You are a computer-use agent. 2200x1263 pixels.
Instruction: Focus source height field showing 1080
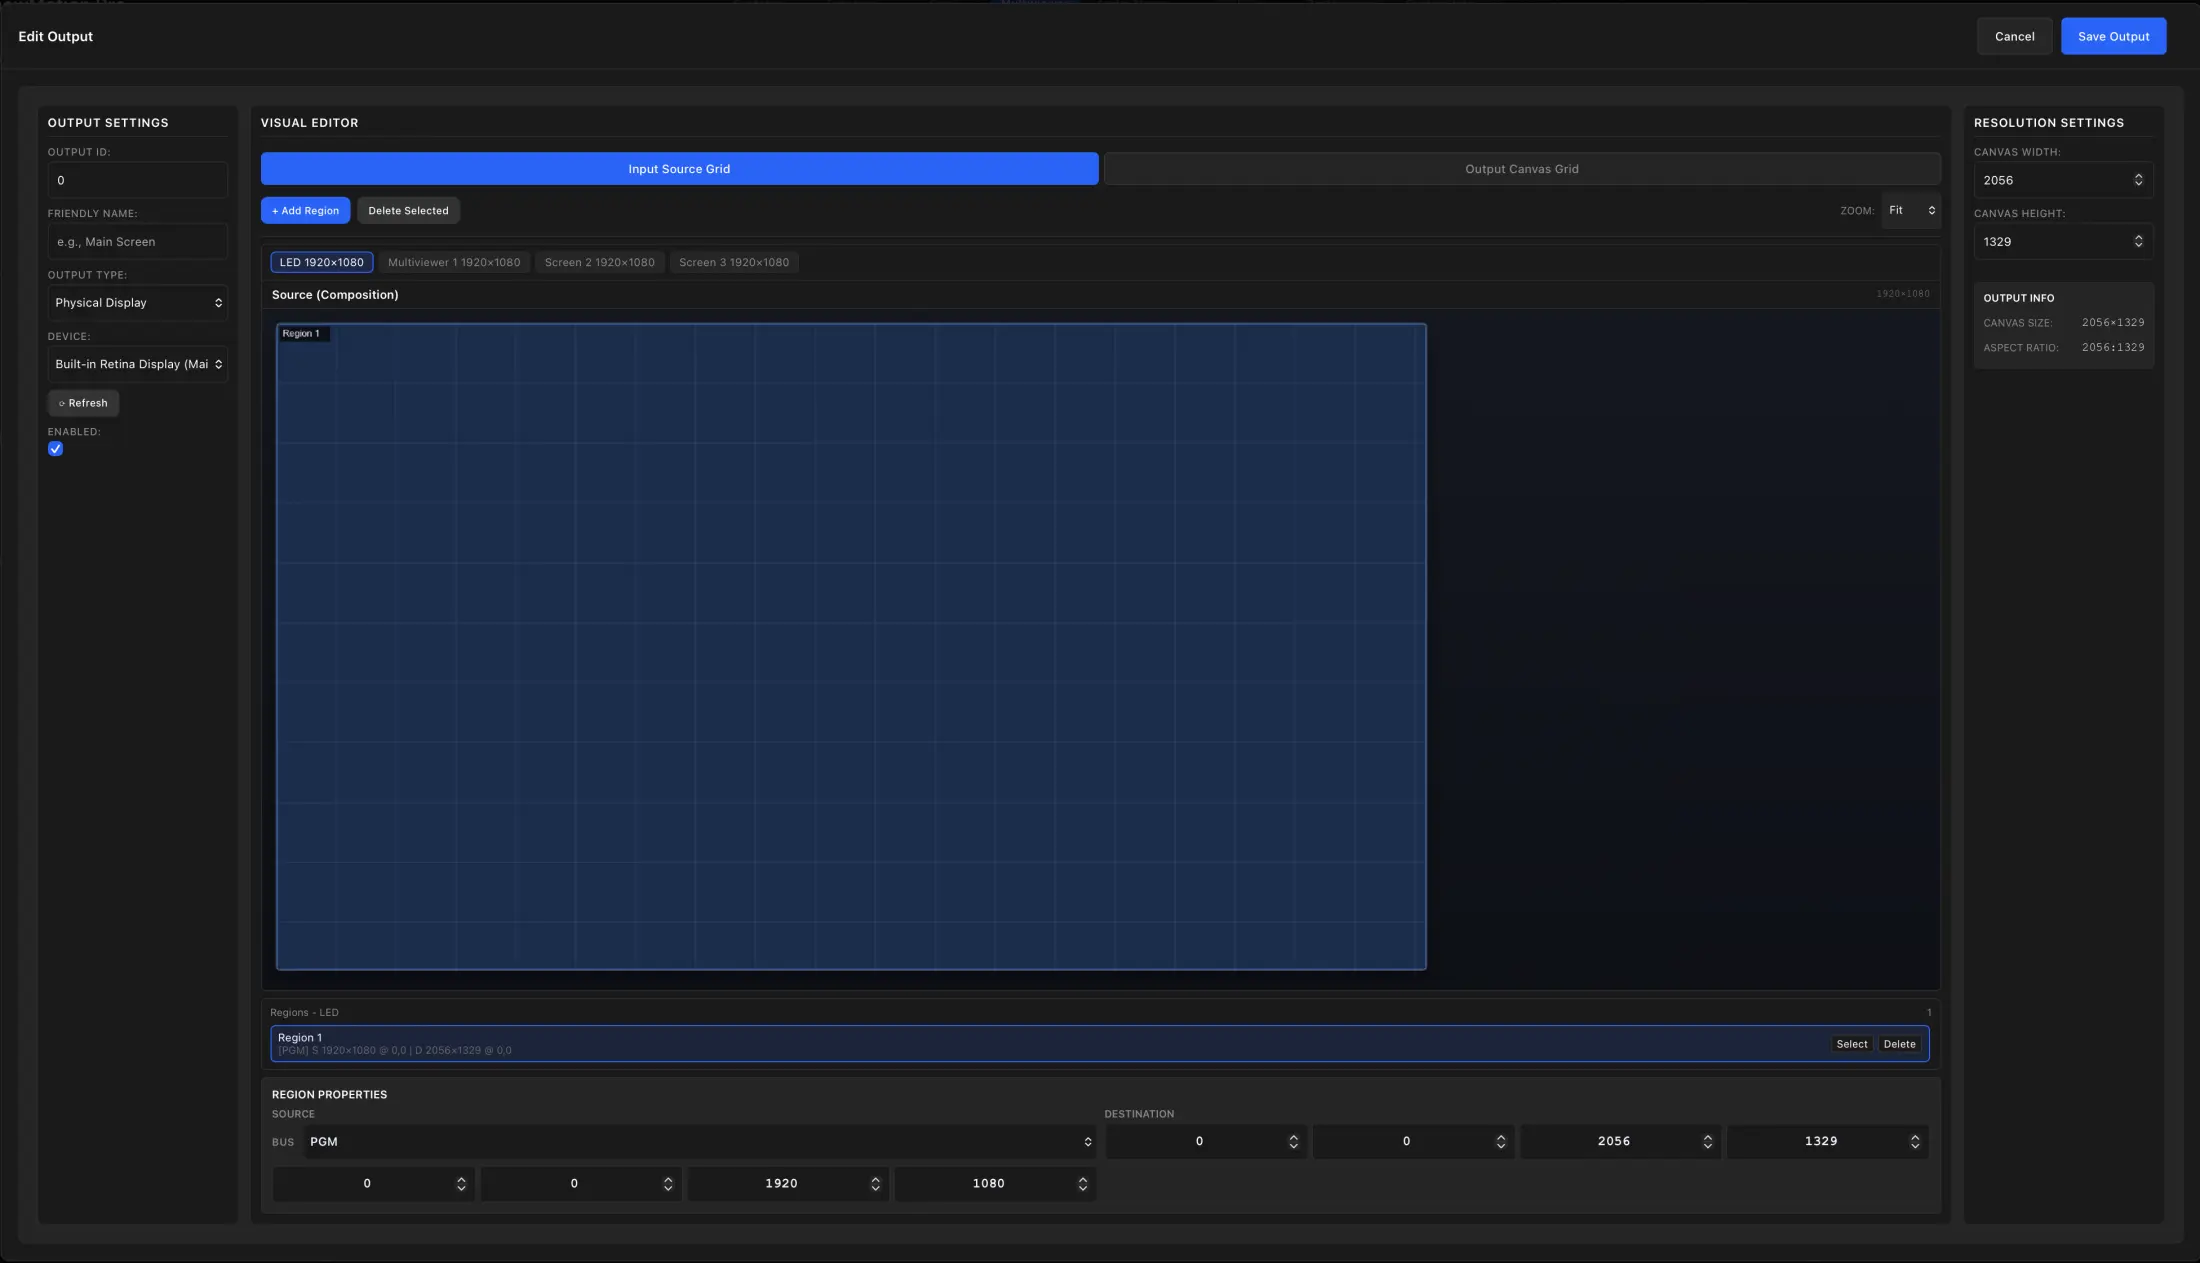(x=995, y=1183)
